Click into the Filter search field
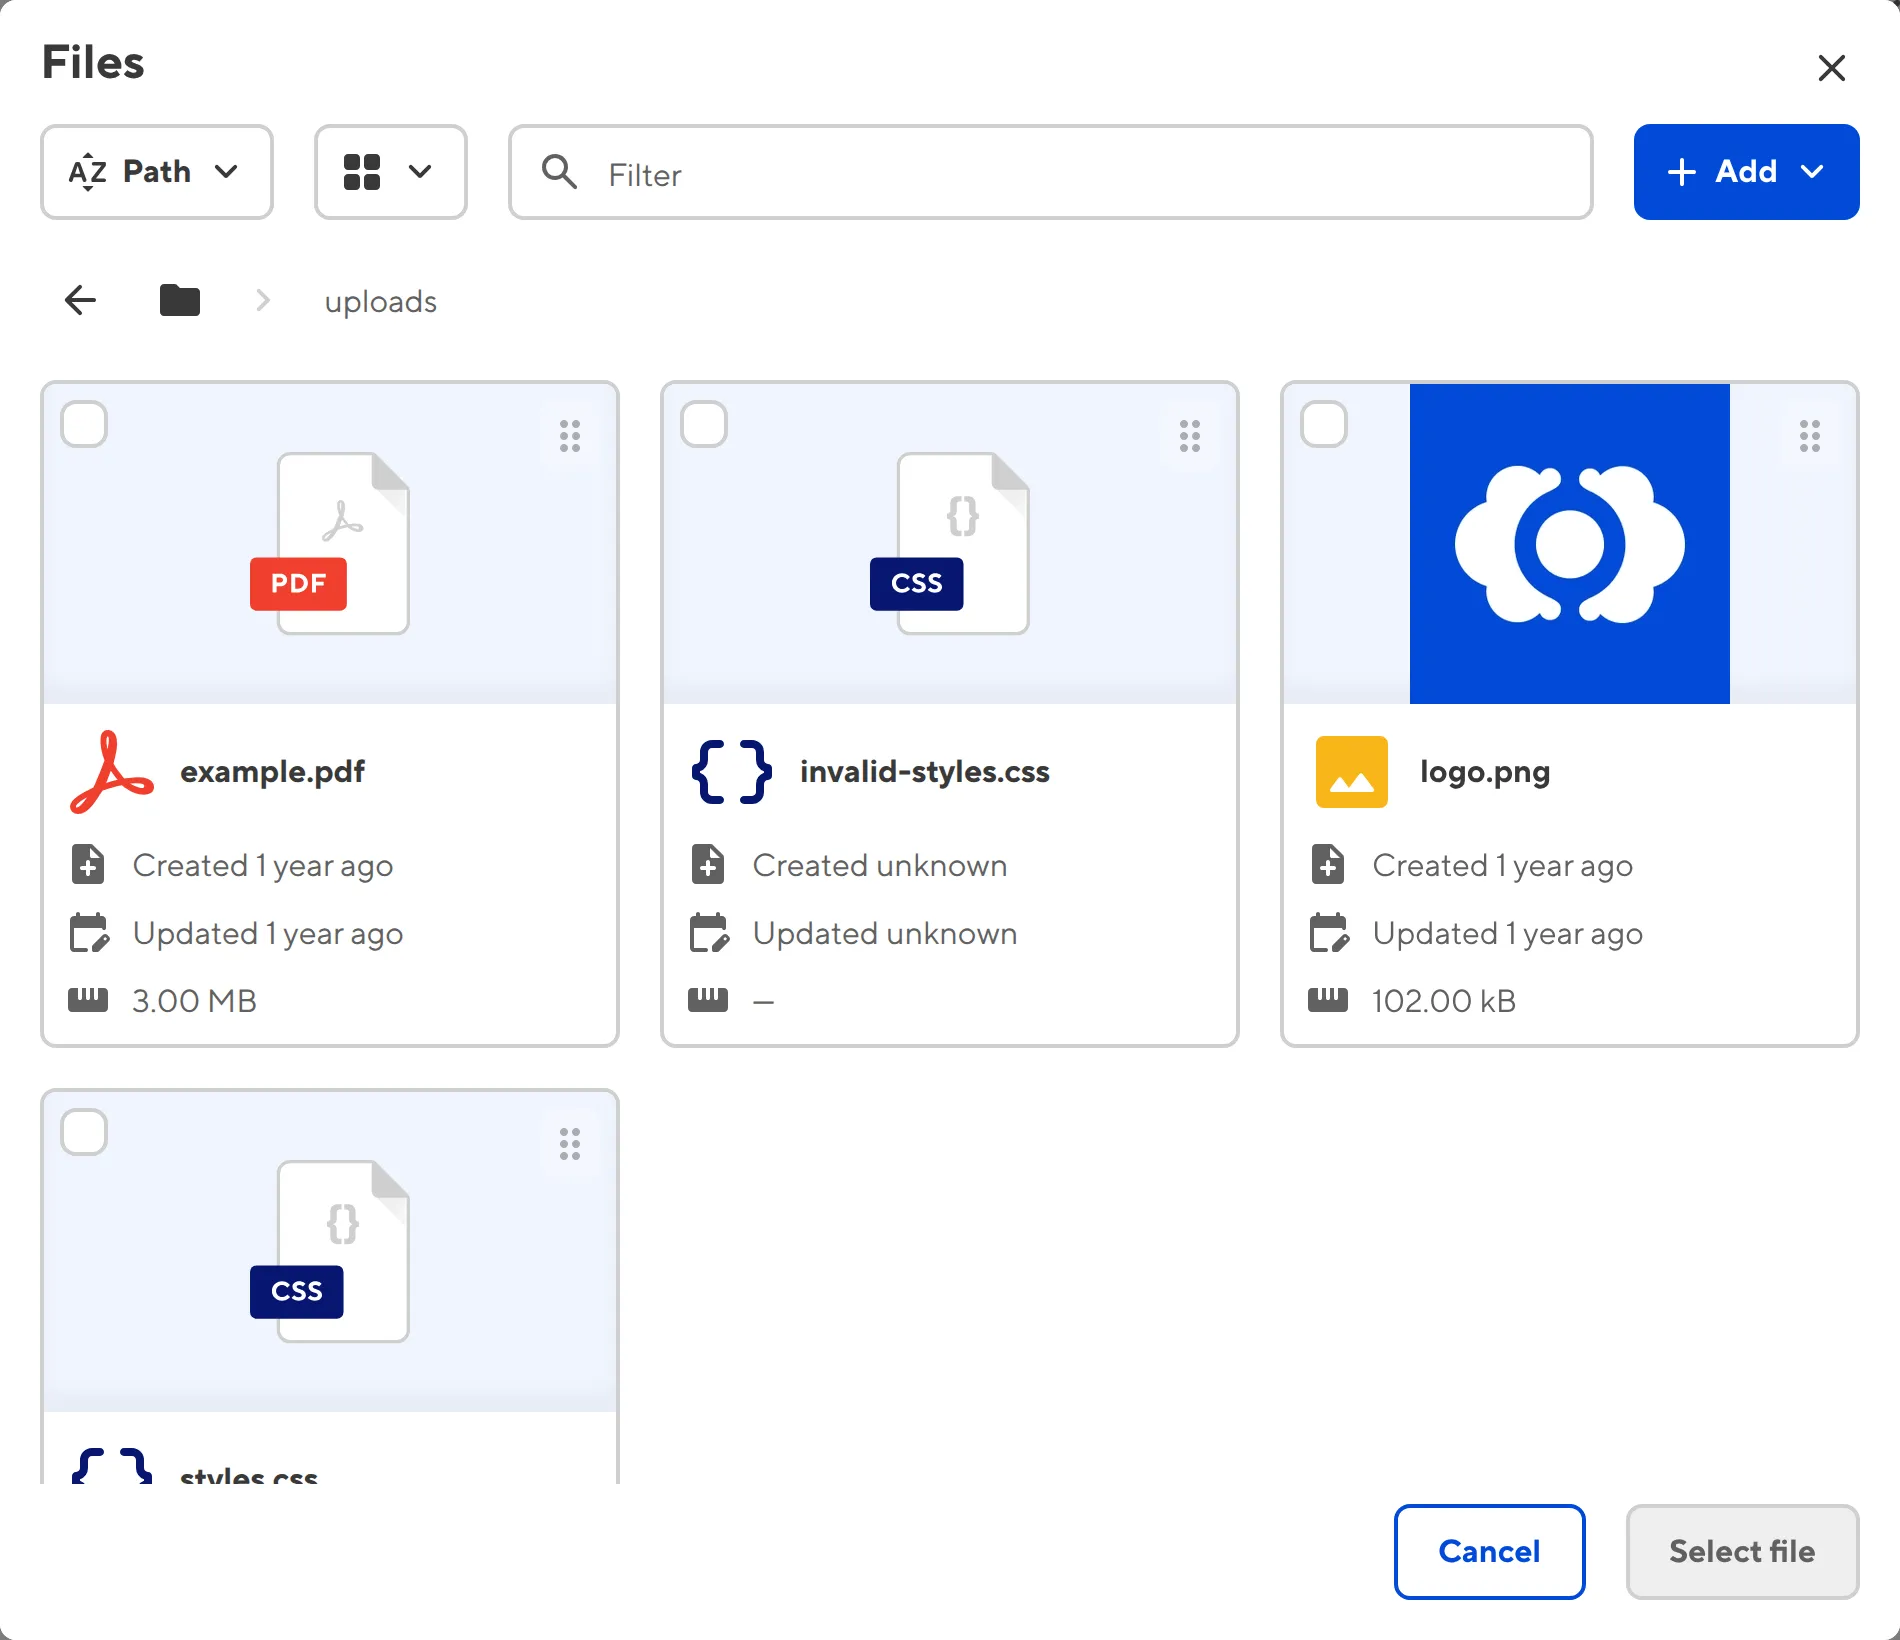 (x=1080, y=174)
